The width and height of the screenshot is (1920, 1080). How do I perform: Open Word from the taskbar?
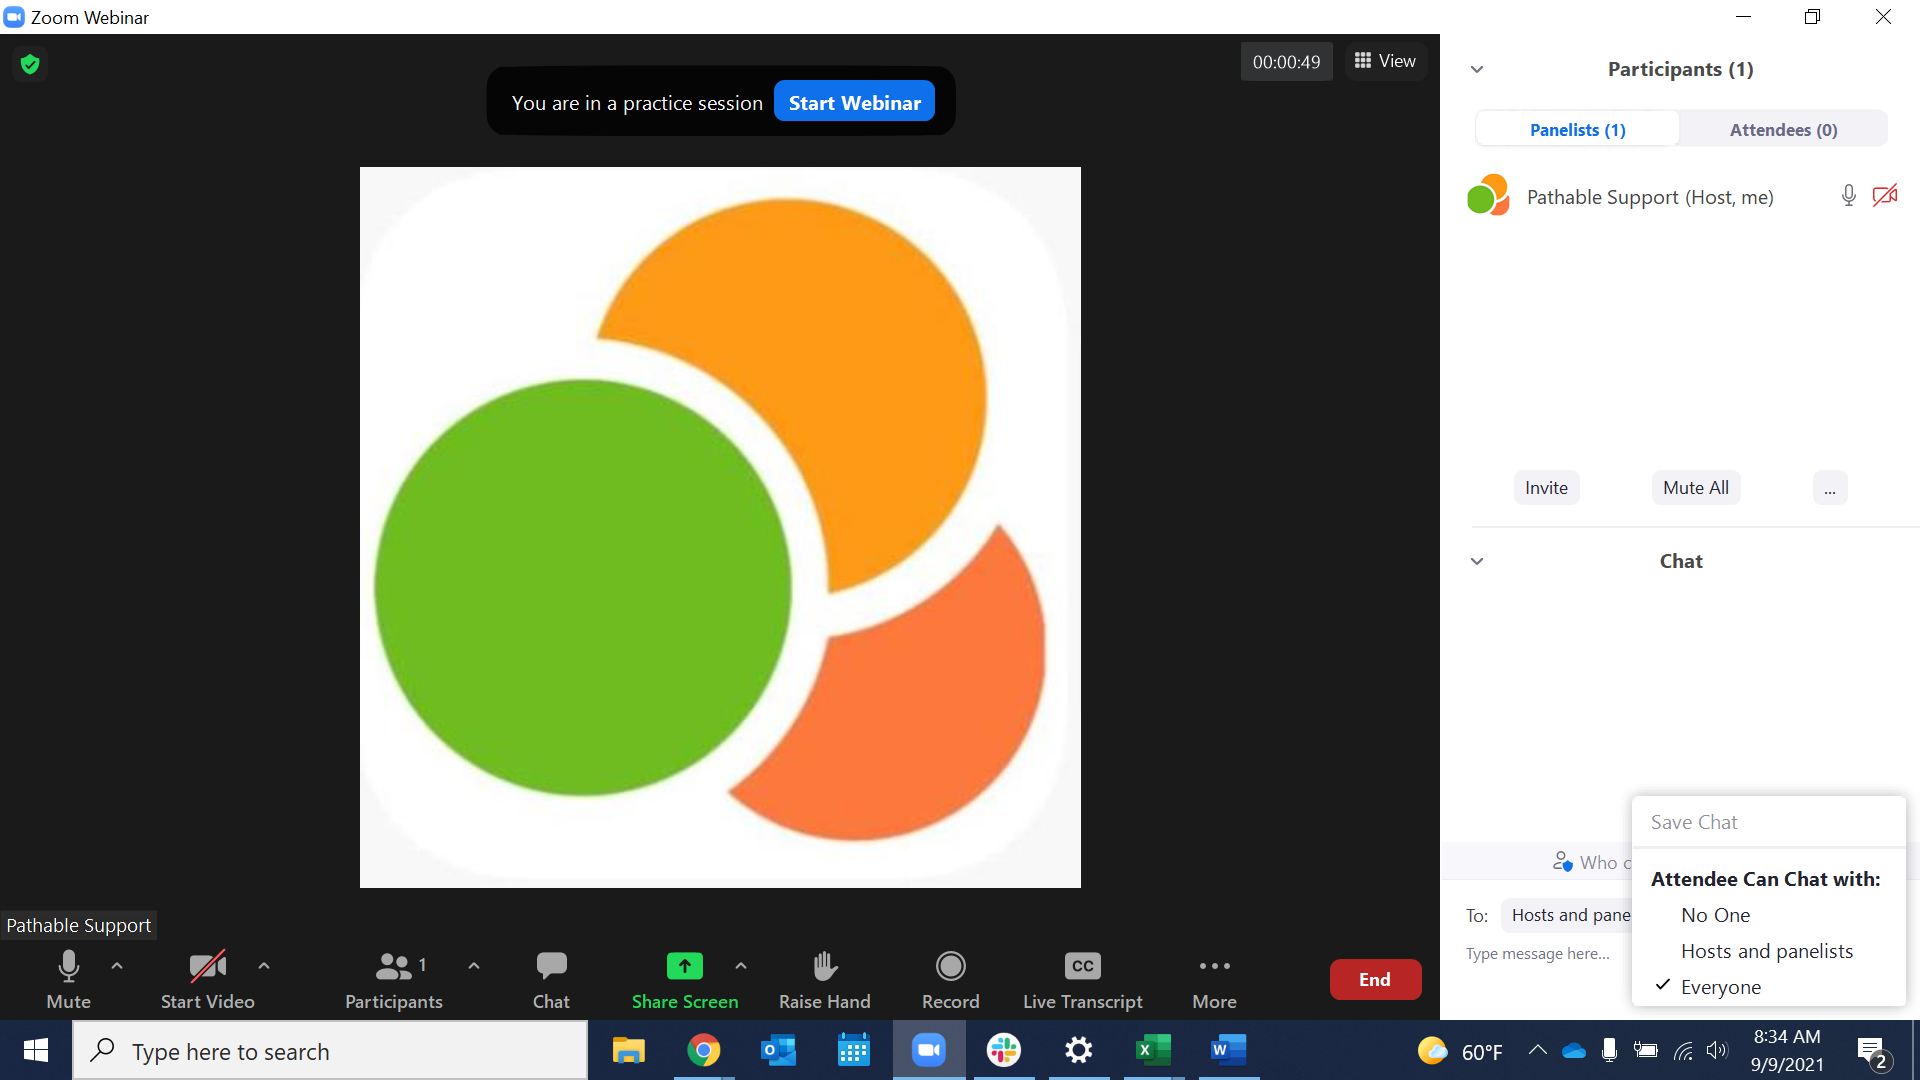pyautogui.click(x=1228, y=1051)
